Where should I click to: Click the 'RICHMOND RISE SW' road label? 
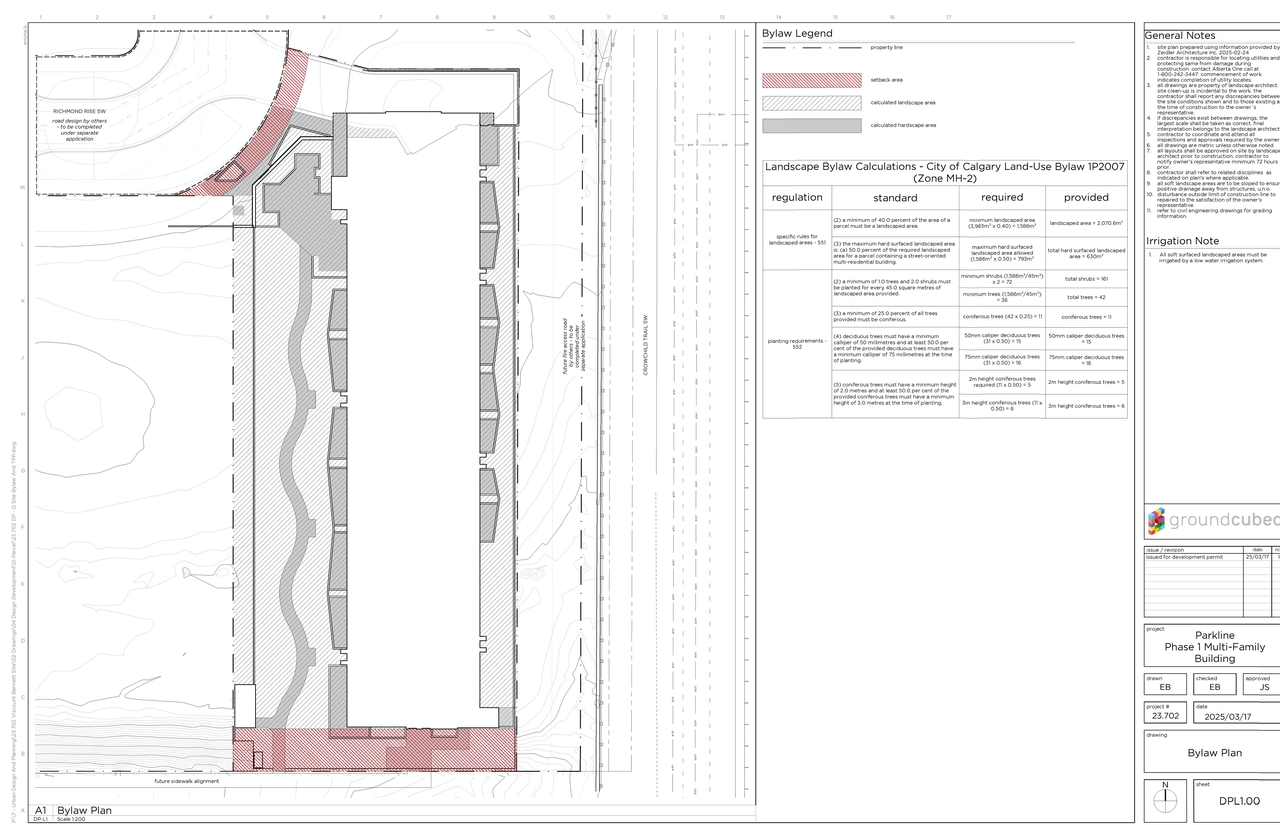pyautogui.click(x=79, y=112)
